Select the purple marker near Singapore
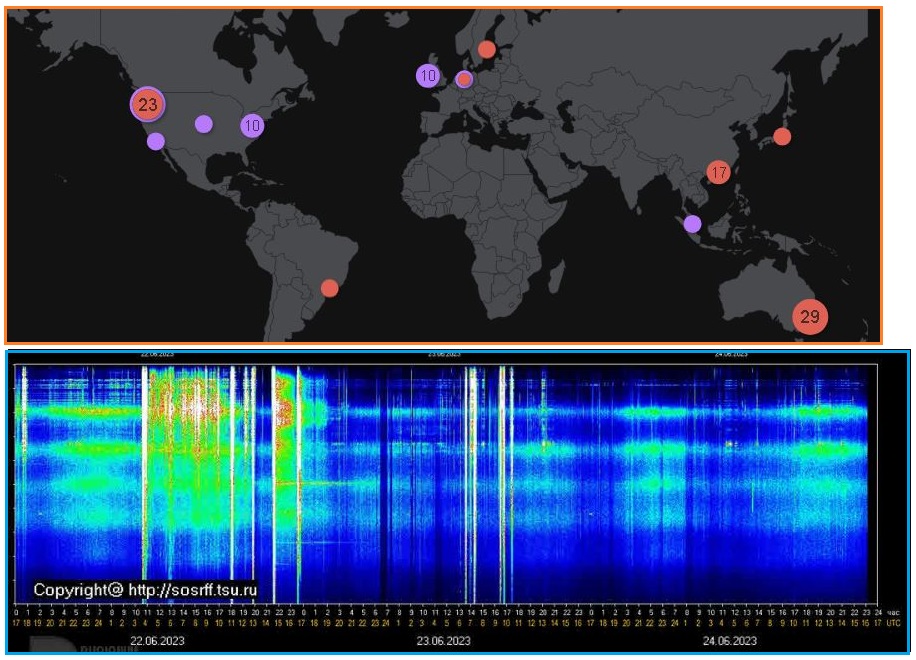 pyautogui.click(x=692, y=224)
